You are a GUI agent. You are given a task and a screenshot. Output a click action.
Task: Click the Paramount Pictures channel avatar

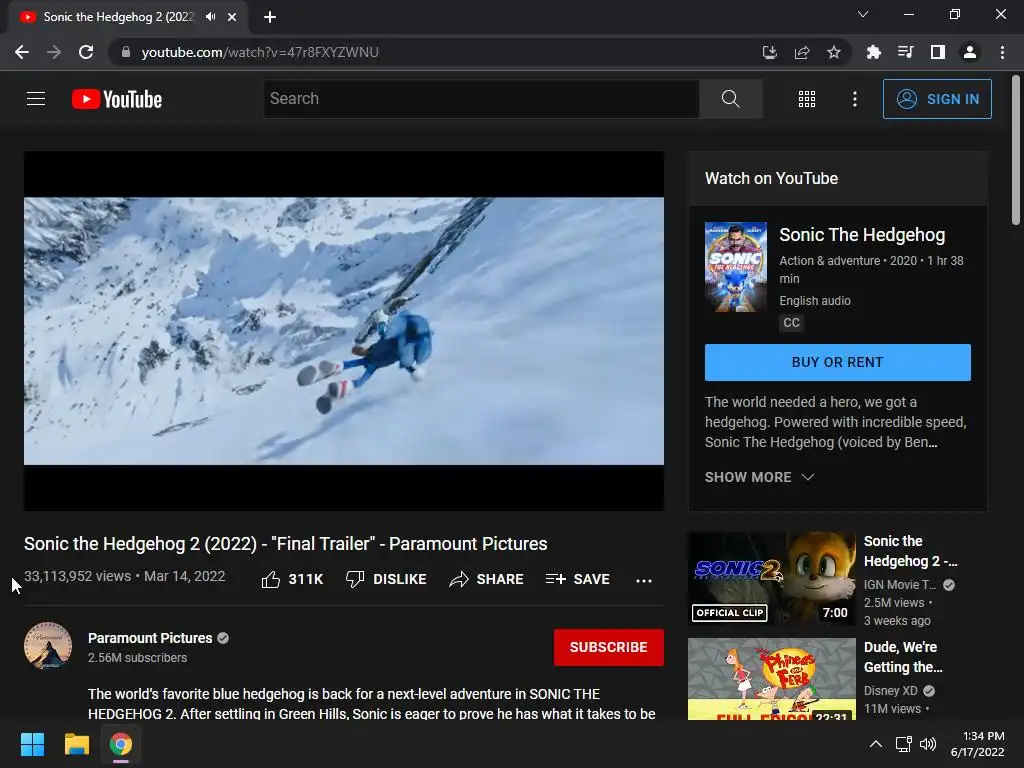[x=48, y=646]
